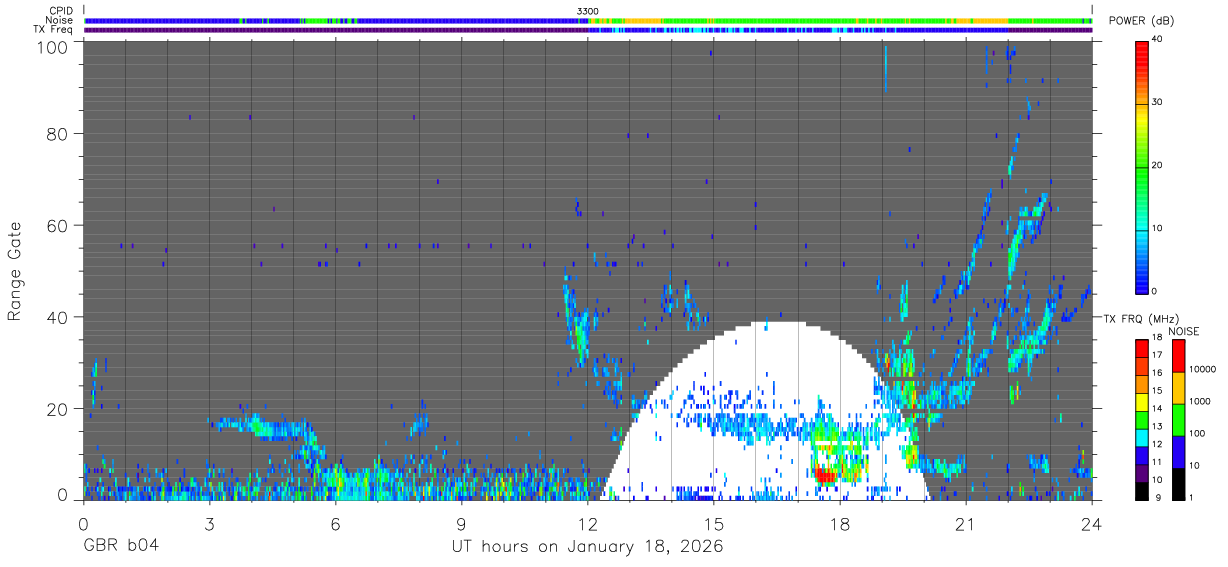This screenshot has width=1228, height=567.
Task: Click the 1000 noise legend label
Action: click(1202, 401)
